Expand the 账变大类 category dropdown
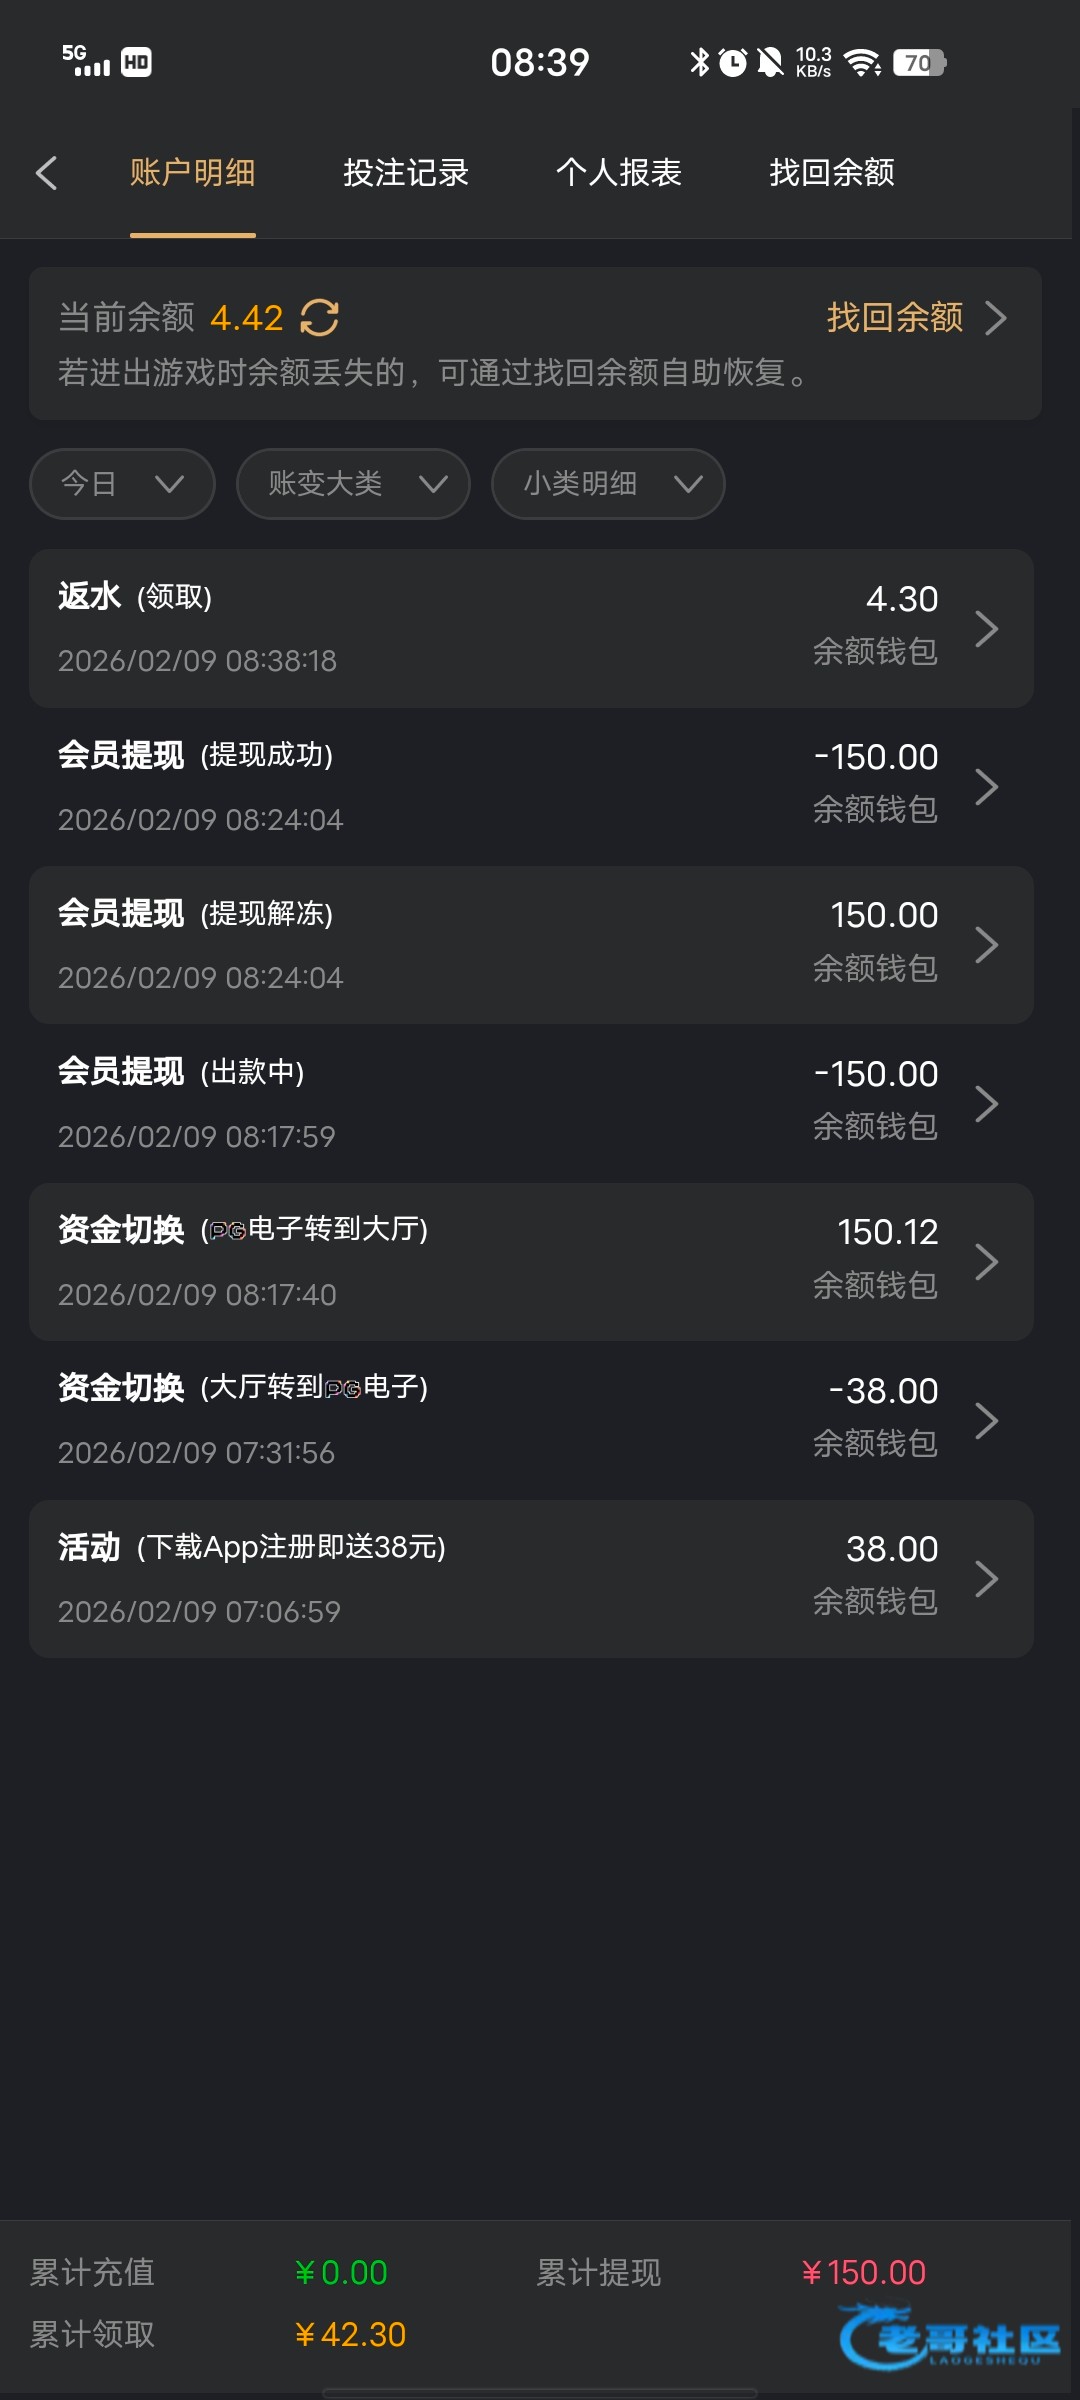The image size is (1080, 2400). (353, 484)
